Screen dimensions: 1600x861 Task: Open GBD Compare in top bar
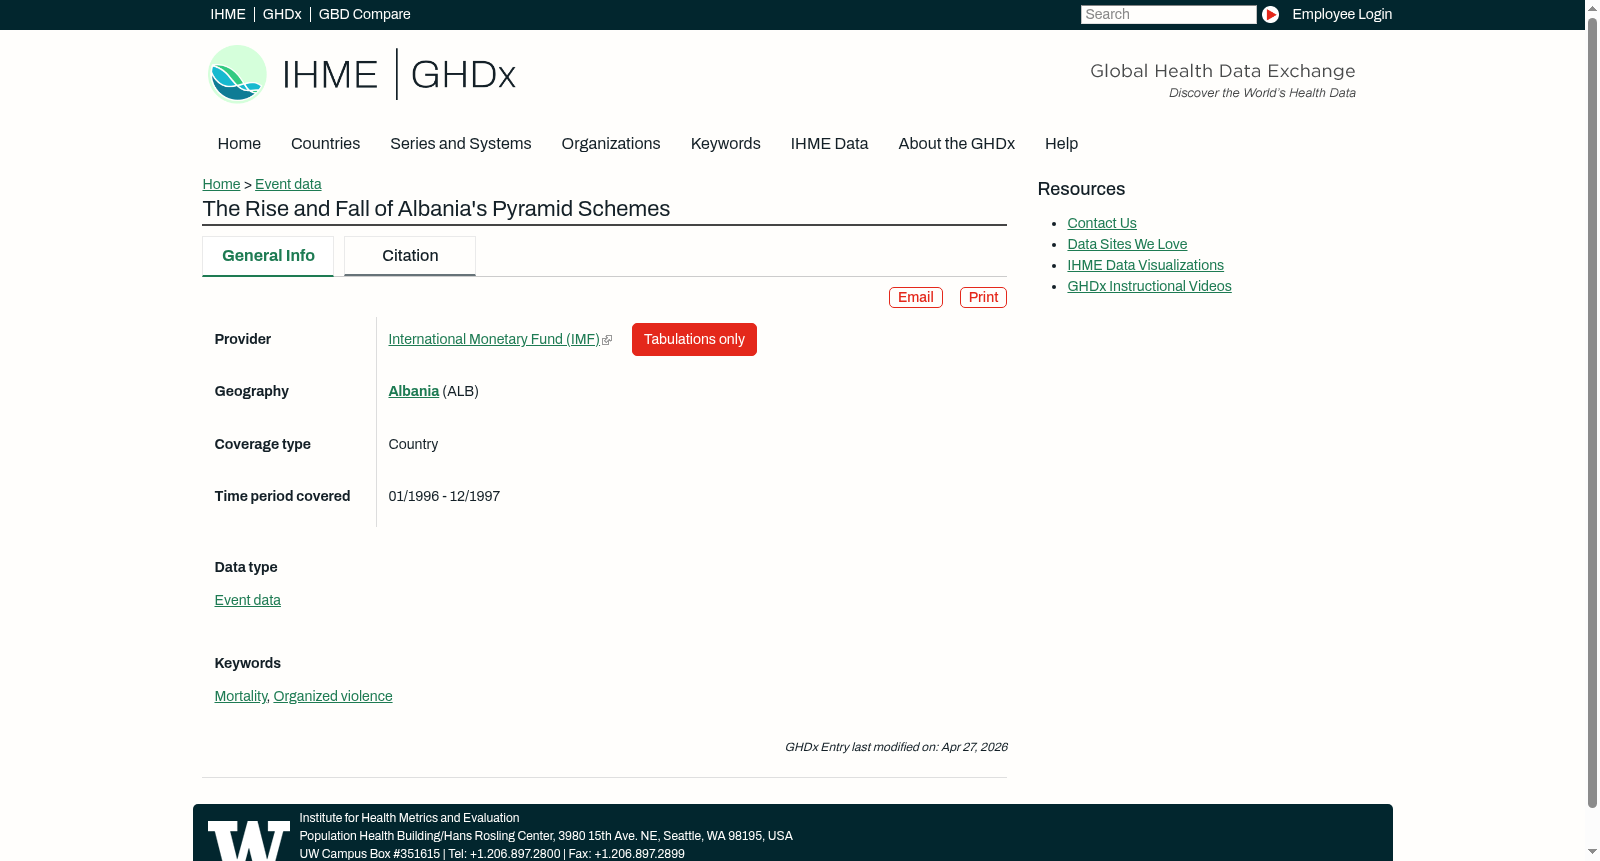tap(365, 14)
